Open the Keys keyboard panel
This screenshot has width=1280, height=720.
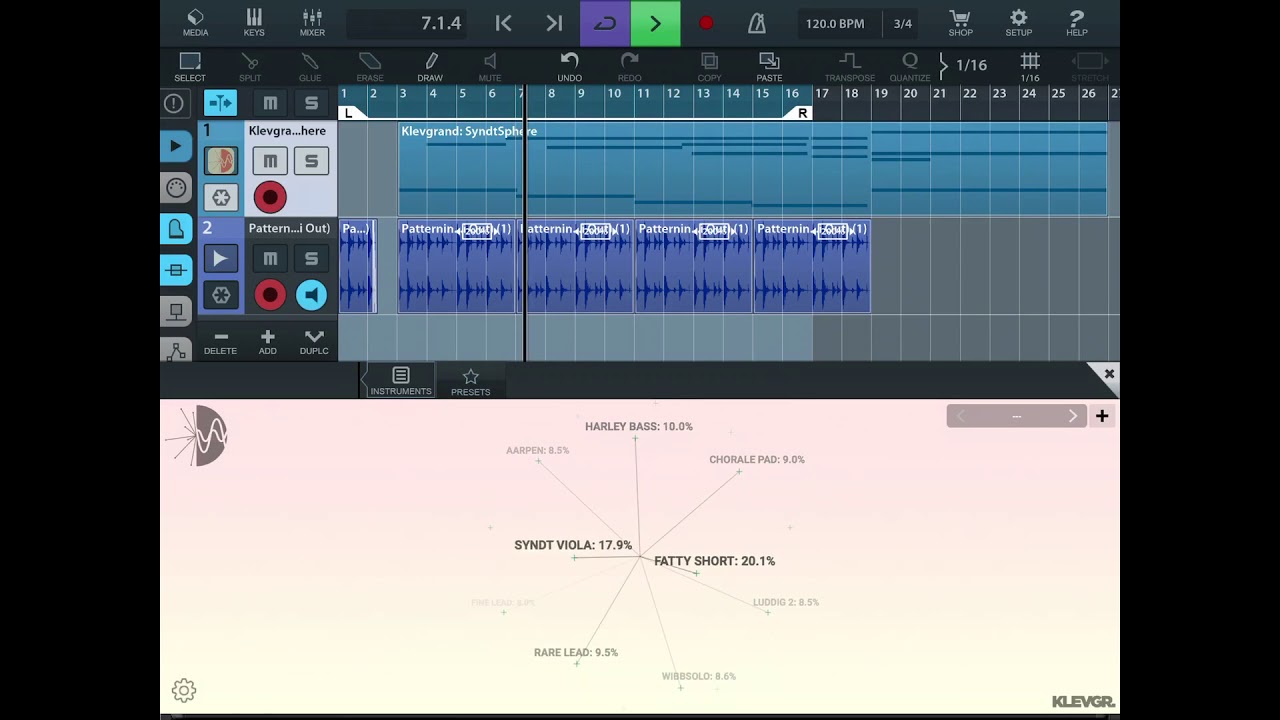[x=254, y=23]
